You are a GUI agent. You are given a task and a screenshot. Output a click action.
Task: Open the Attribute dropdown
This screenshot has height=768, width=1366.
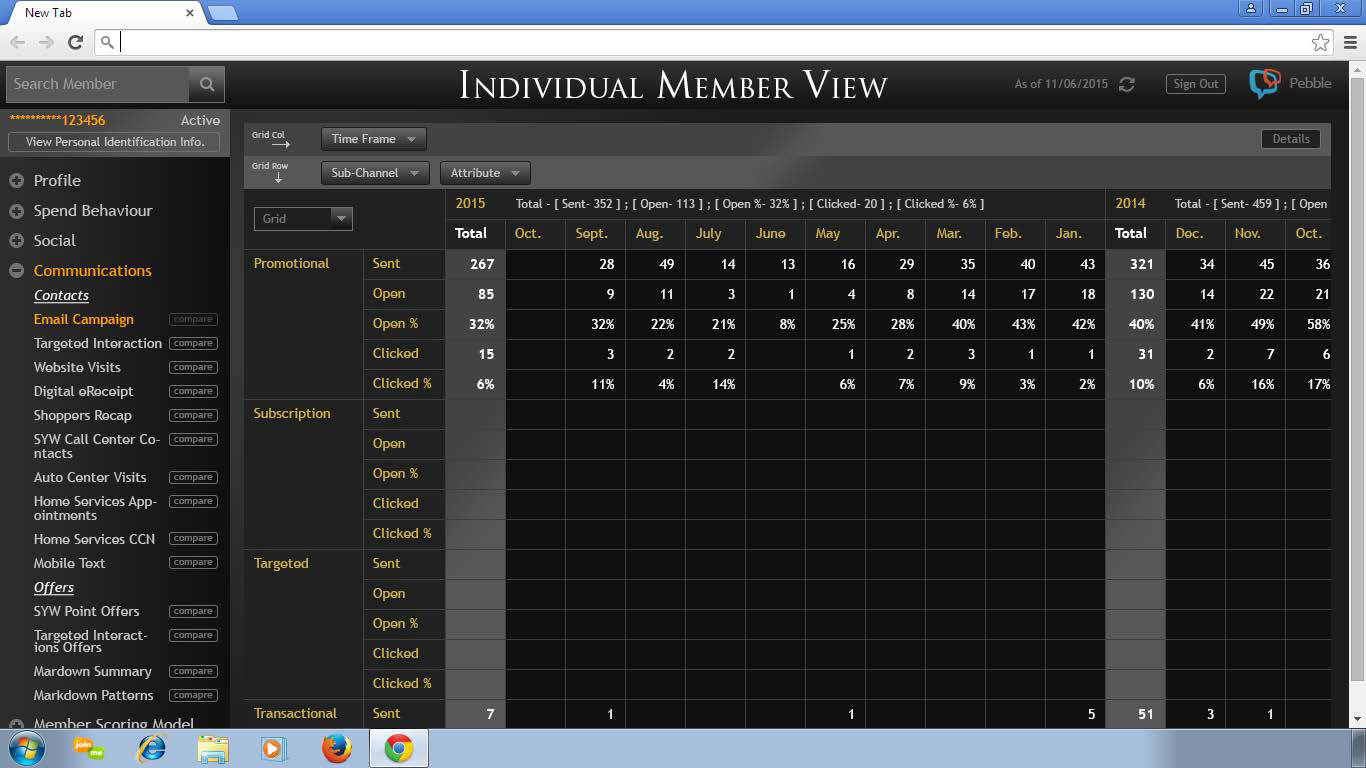click(485, 173)
